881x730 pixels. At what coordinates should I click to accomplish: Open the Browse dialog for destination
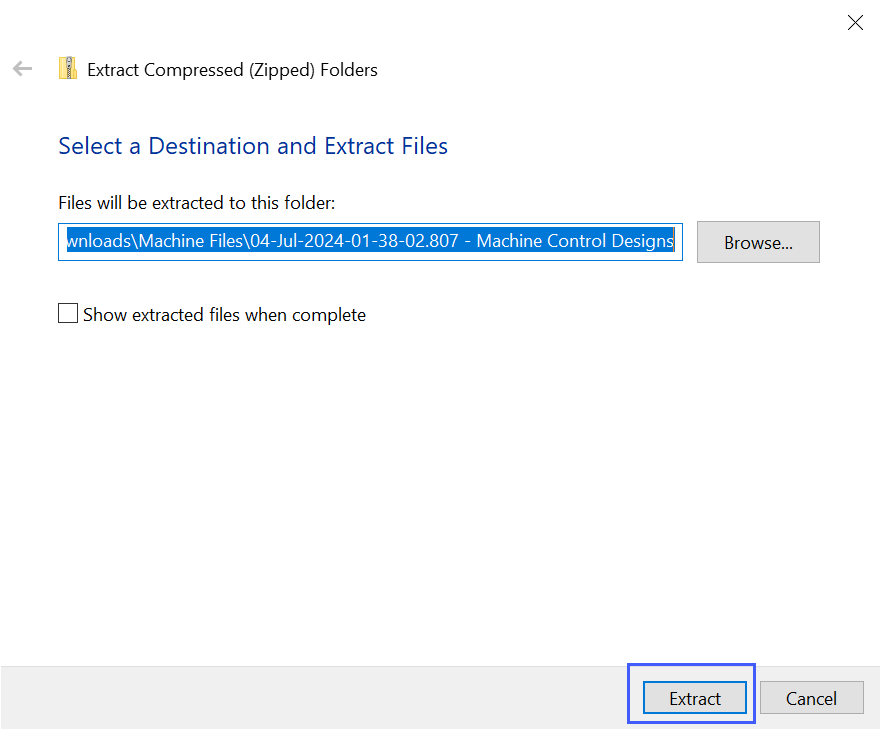tap(757, 242)
